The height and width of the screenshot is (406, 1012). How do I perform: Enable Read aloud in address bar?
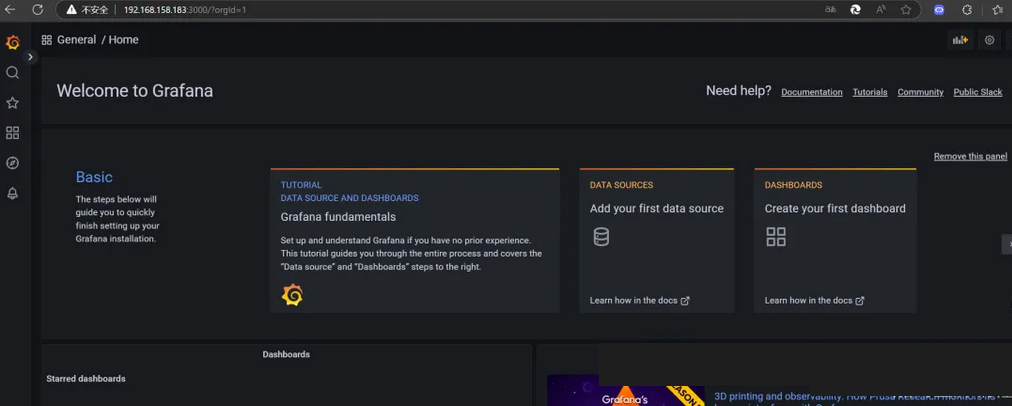pos(880,10)
